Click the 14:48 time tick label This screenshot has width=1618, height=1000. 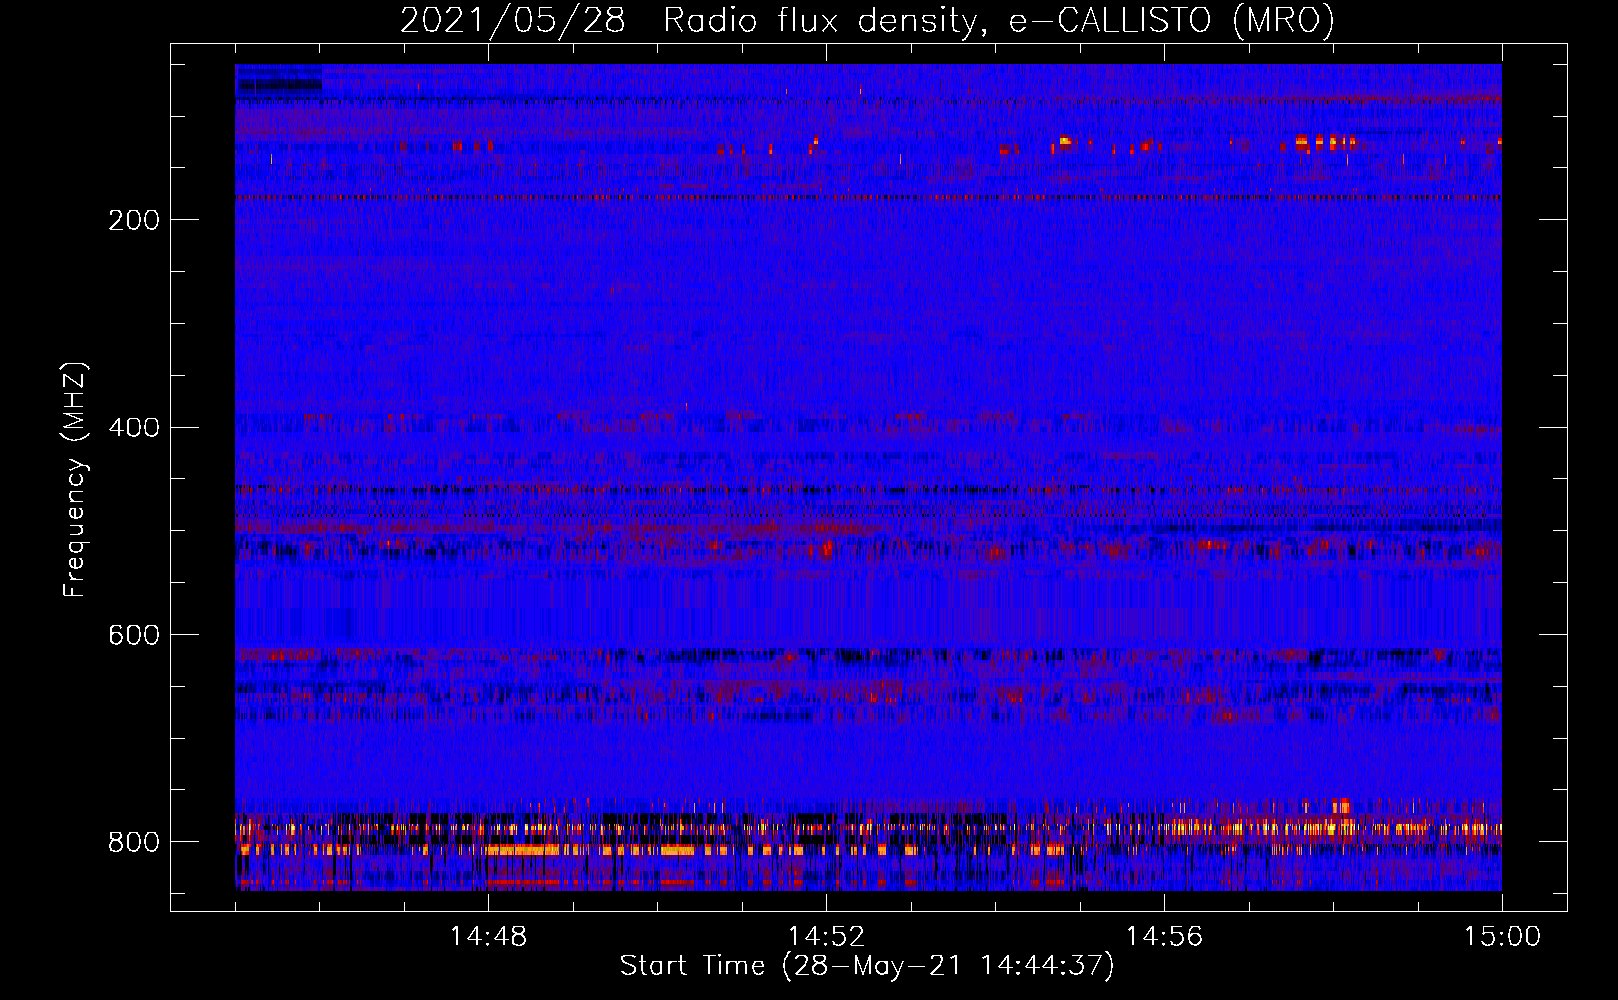488,937
